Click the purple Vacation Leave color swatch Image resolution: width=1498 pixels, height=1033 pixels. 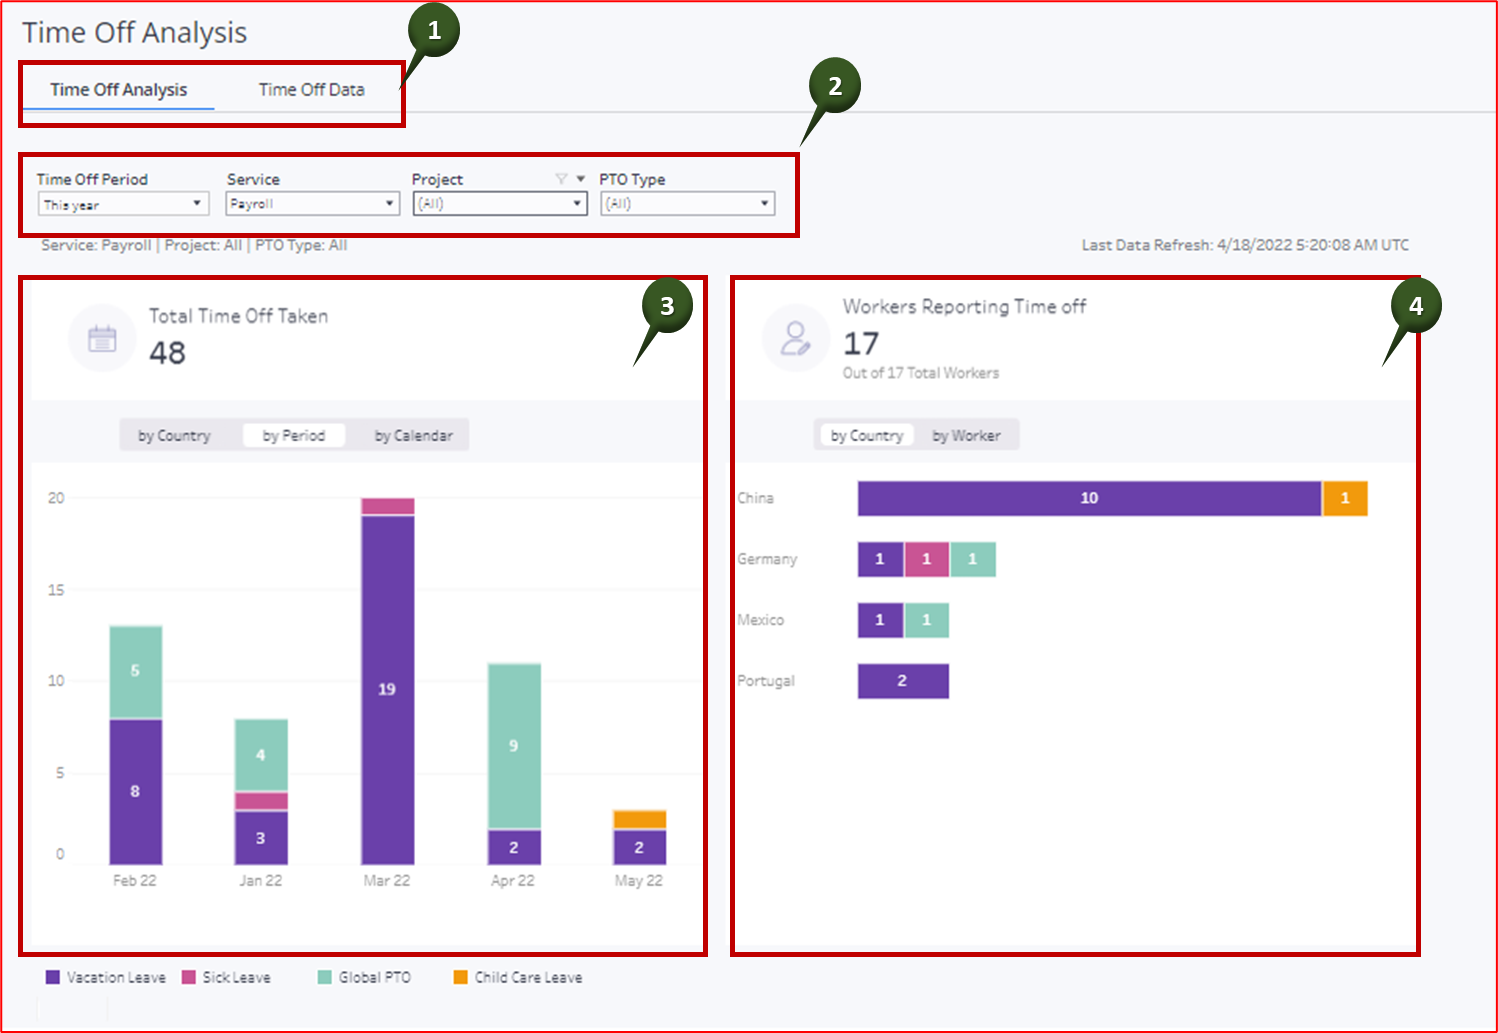[x=51, y=977]
